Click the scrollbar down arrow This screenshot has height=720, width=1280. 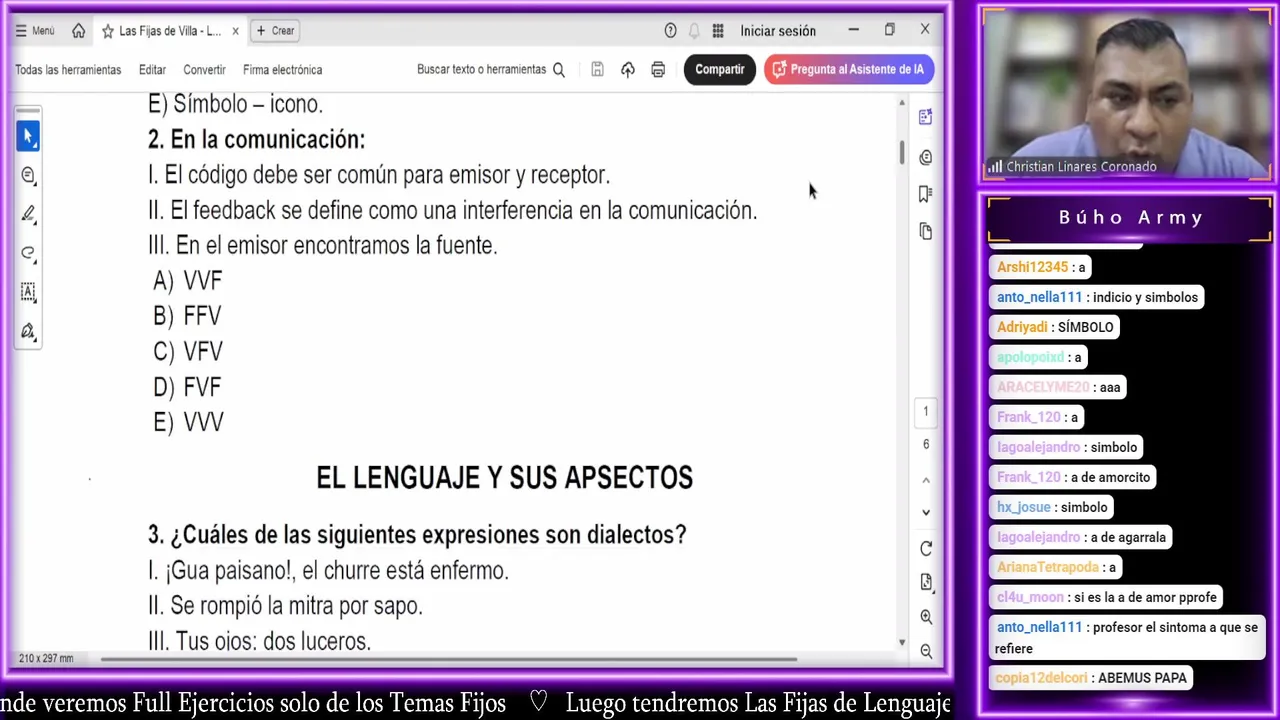(x=902, y=643)
